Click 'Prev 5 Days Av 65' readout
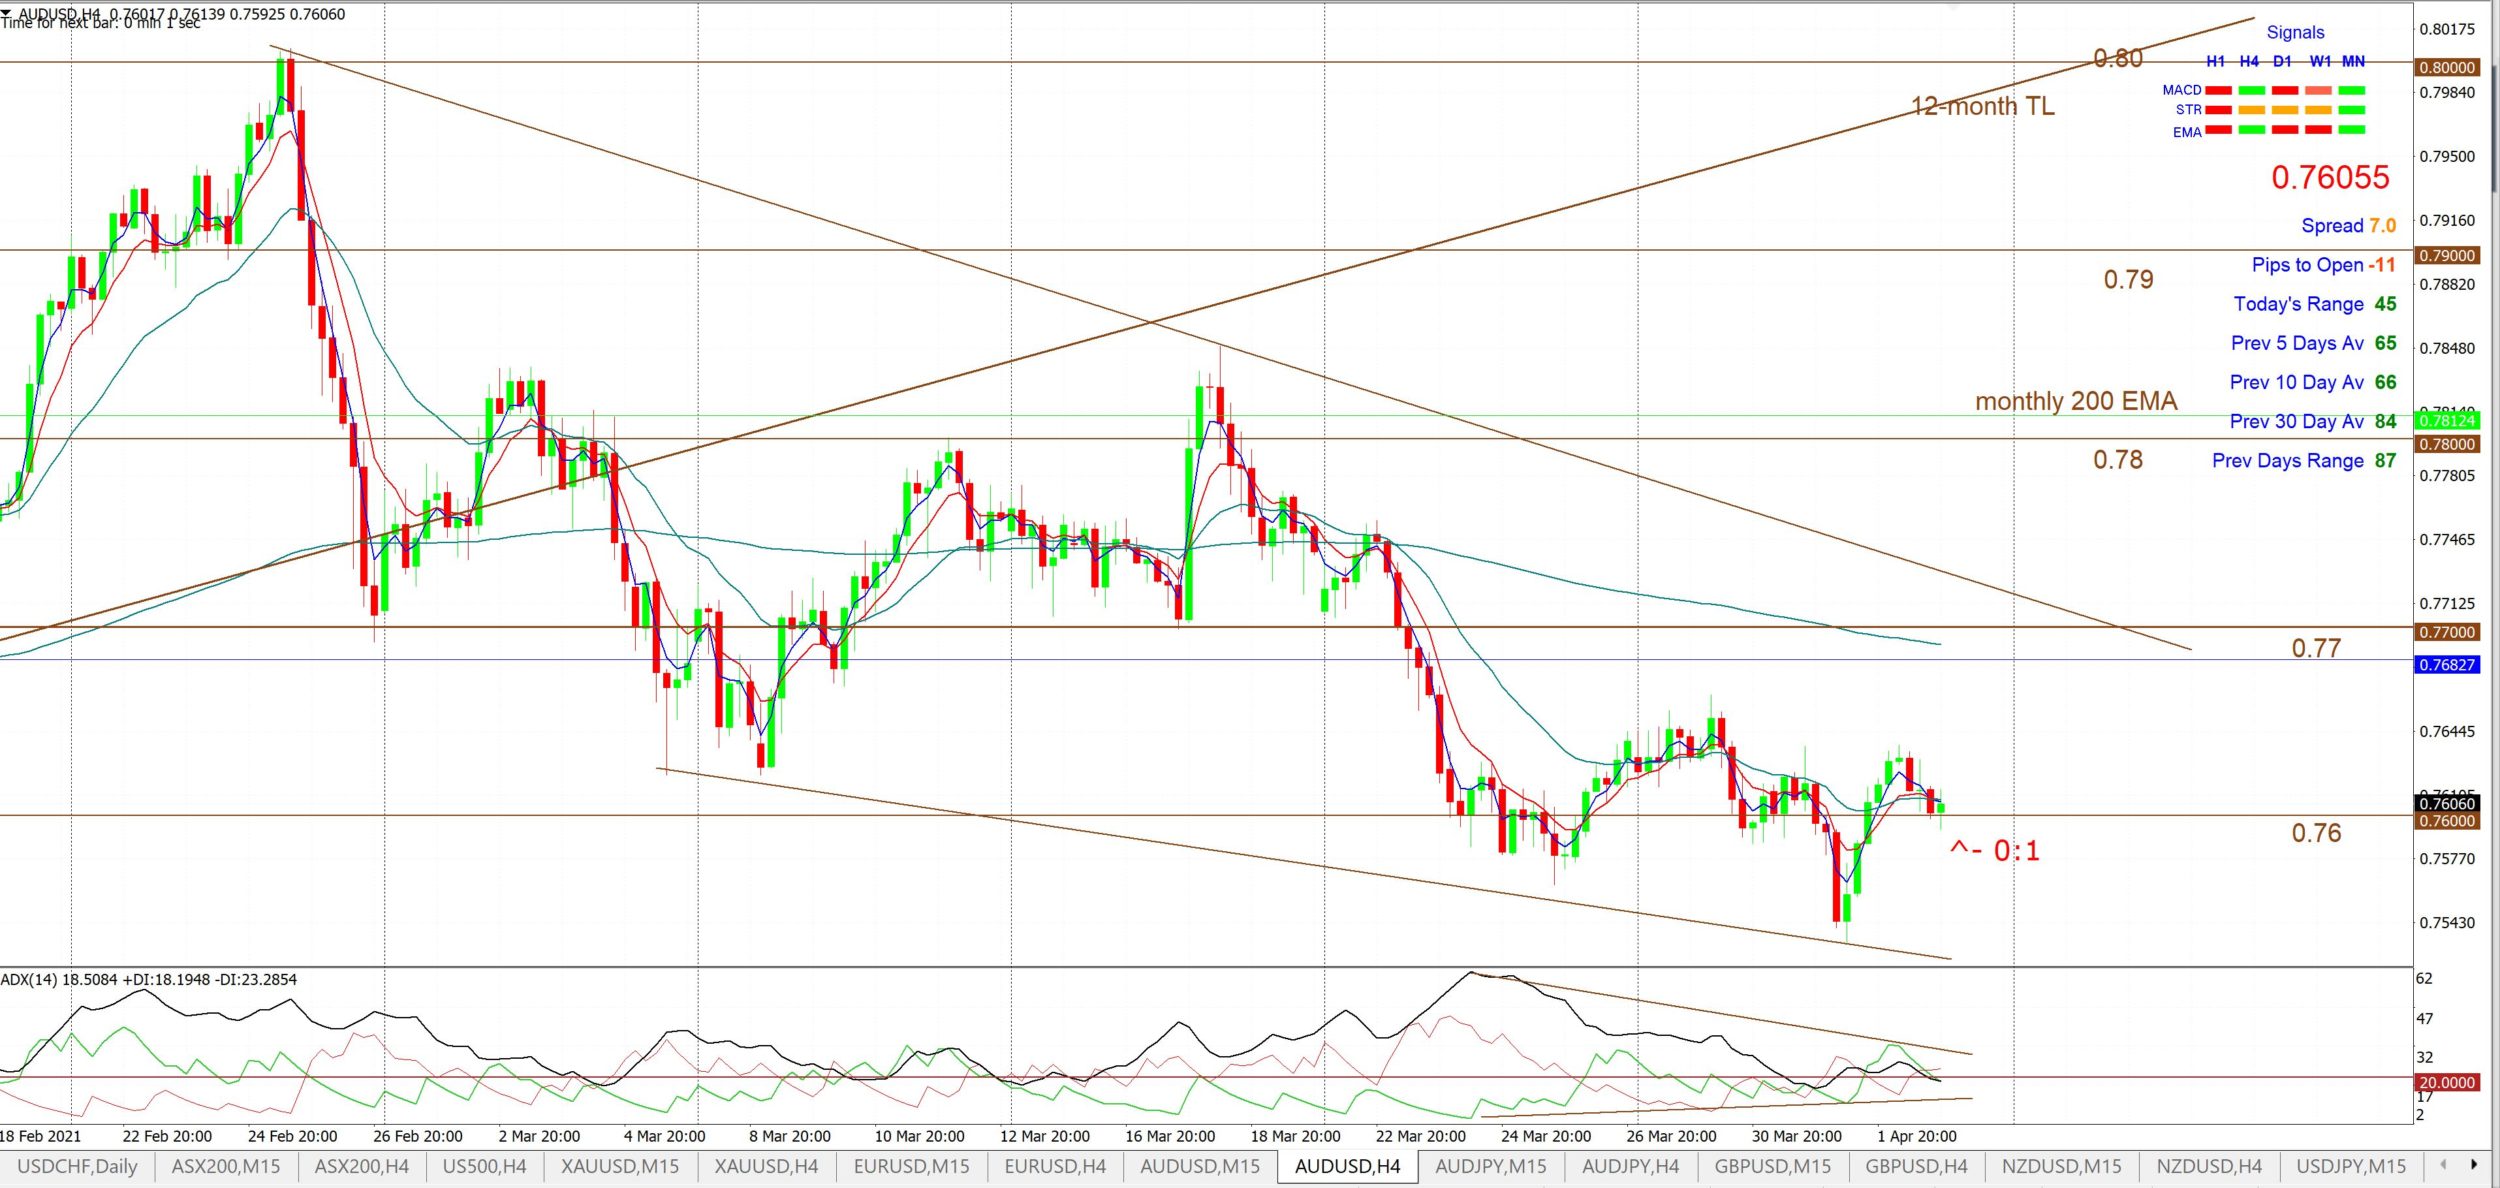 [2314, 343]
